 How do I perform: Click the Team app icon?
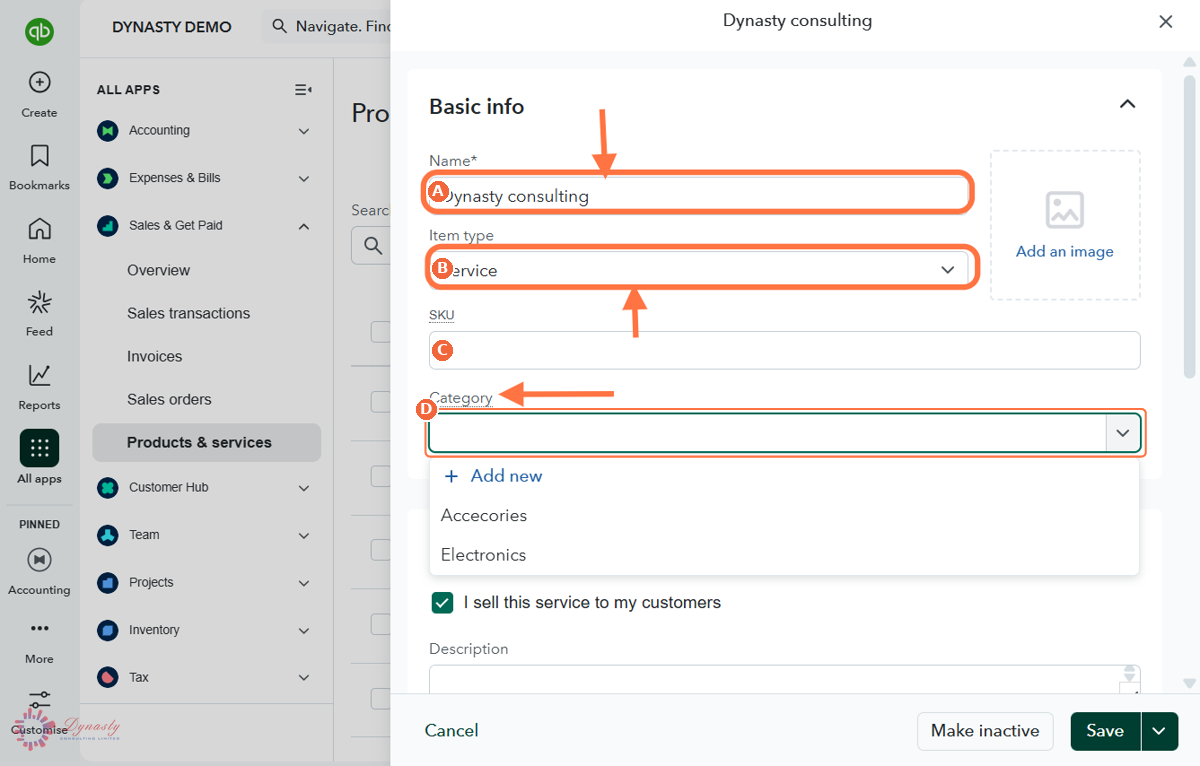pos(107,535)
